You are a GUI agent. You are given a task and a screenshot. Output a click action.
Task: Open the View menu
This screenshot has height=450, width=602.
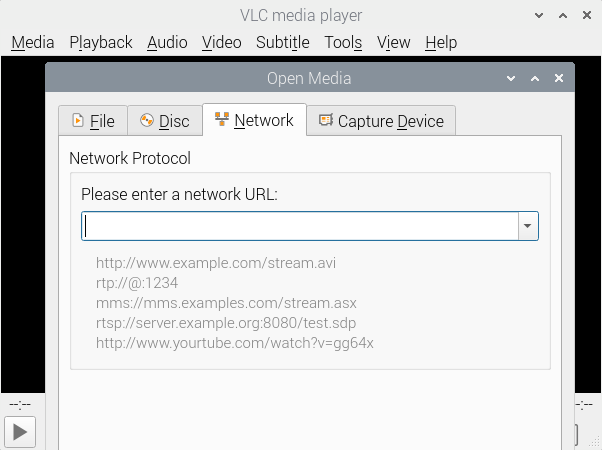[394, 42]
